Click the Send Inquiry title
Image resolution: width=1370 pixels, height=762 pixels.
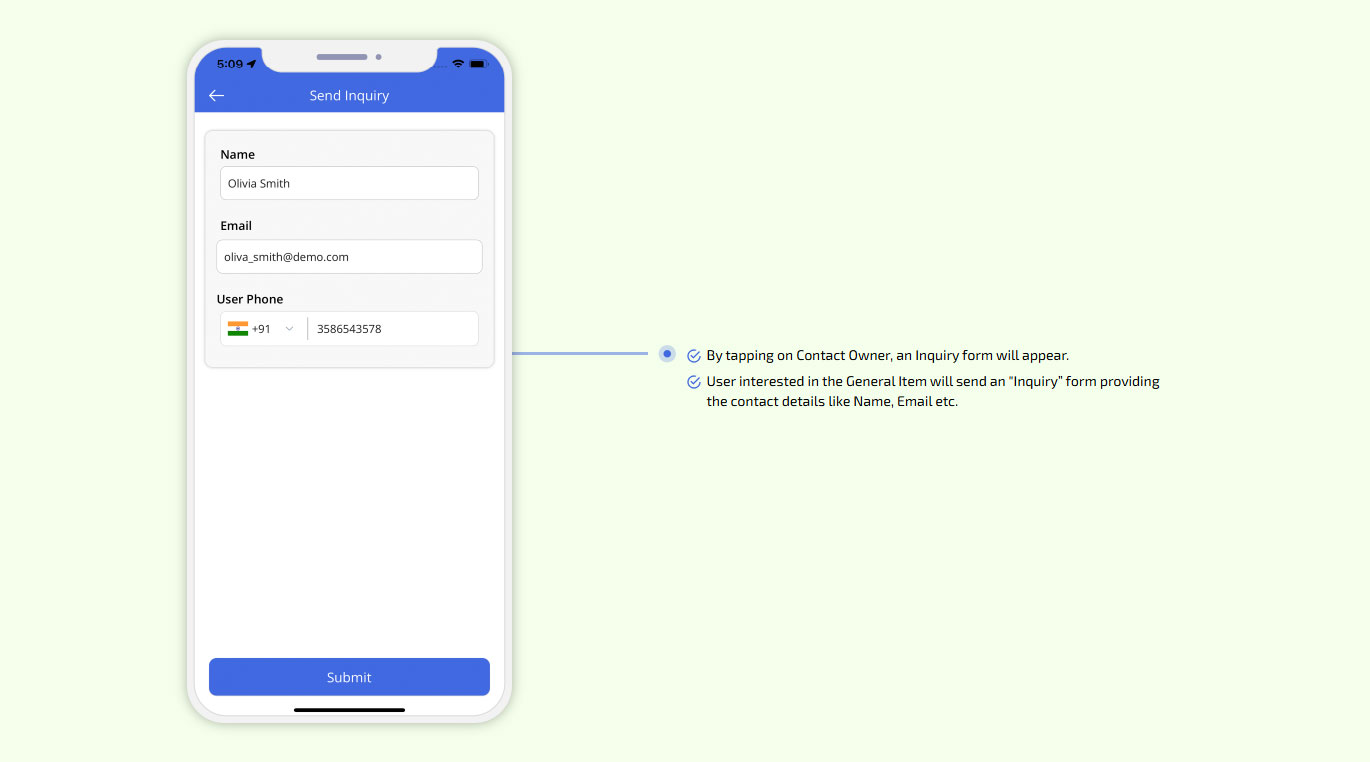pos(349,95)
